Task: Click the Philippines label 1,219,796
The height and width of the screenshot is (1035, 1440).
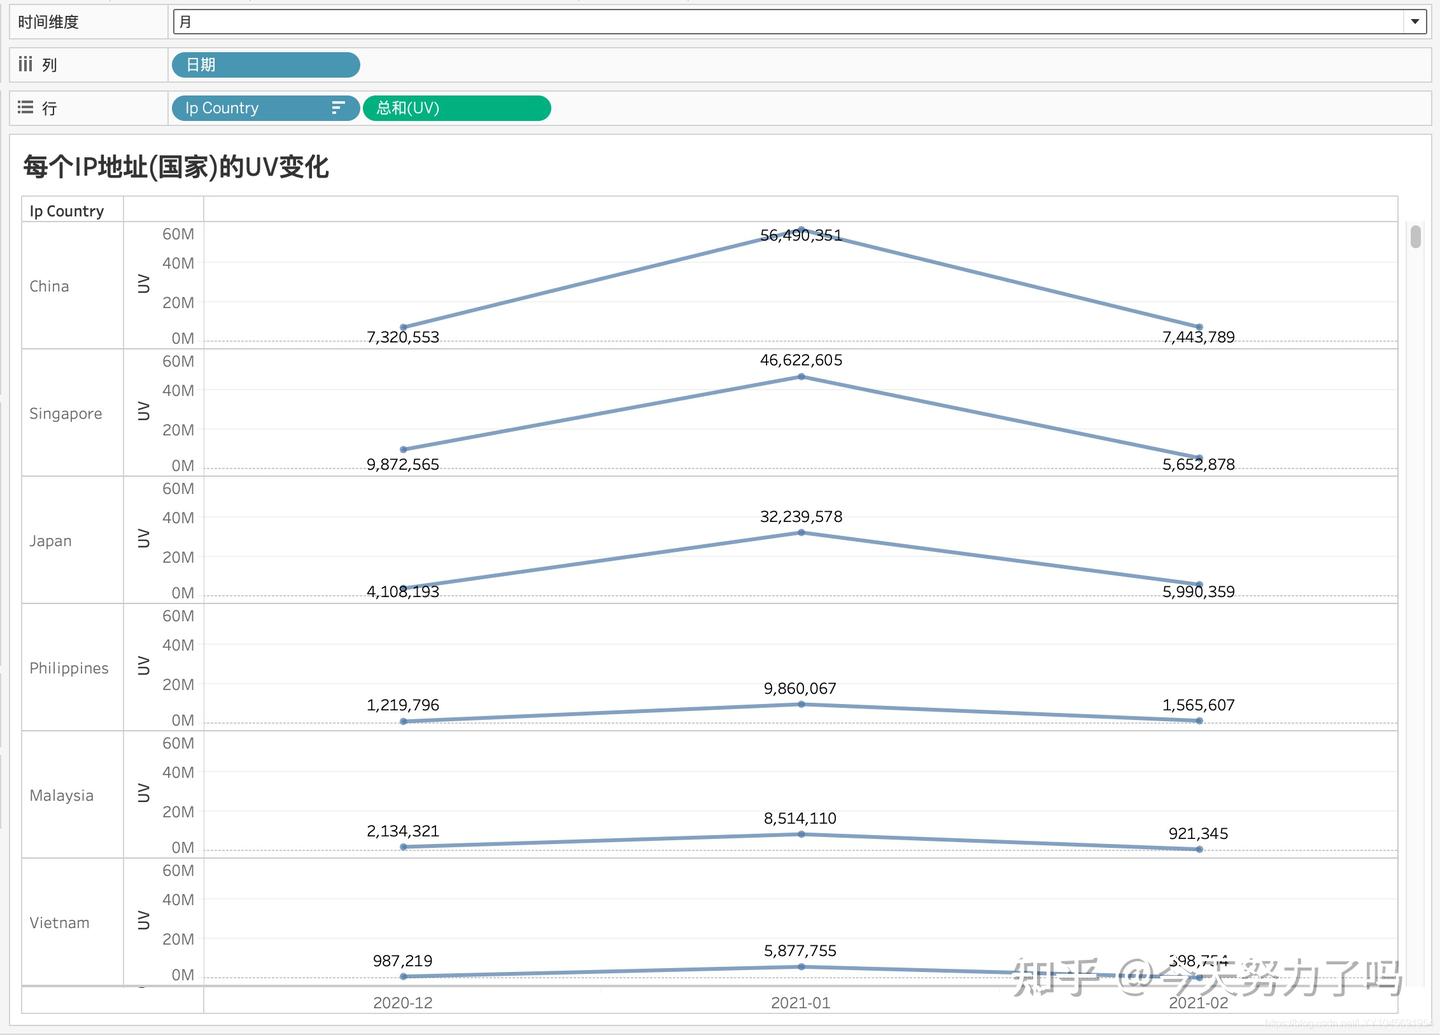Action: tap(403, 705)
